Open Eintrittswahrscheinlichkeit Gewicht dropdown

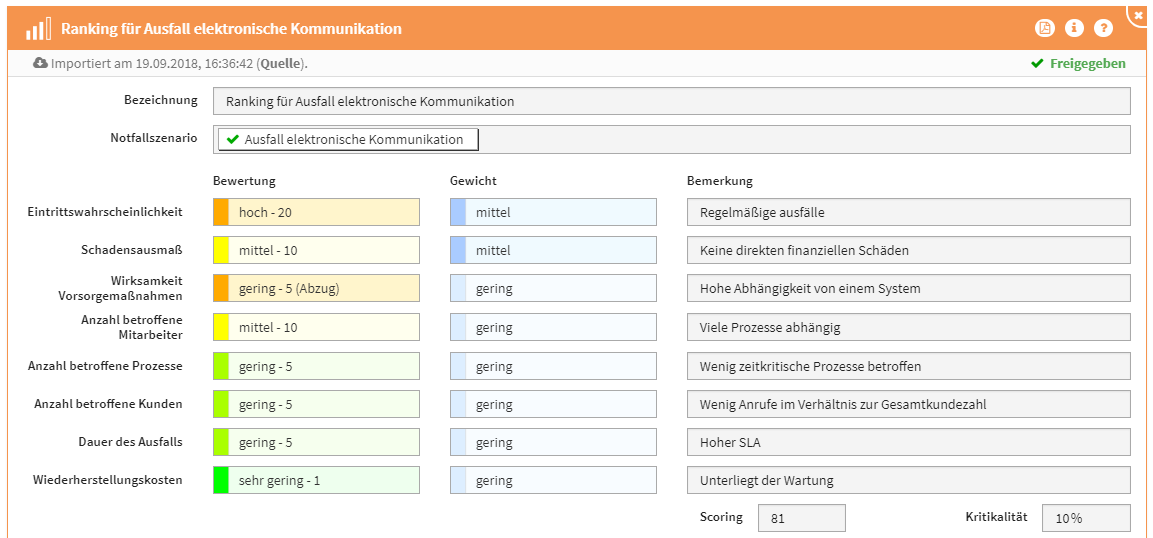click(553, 212)
